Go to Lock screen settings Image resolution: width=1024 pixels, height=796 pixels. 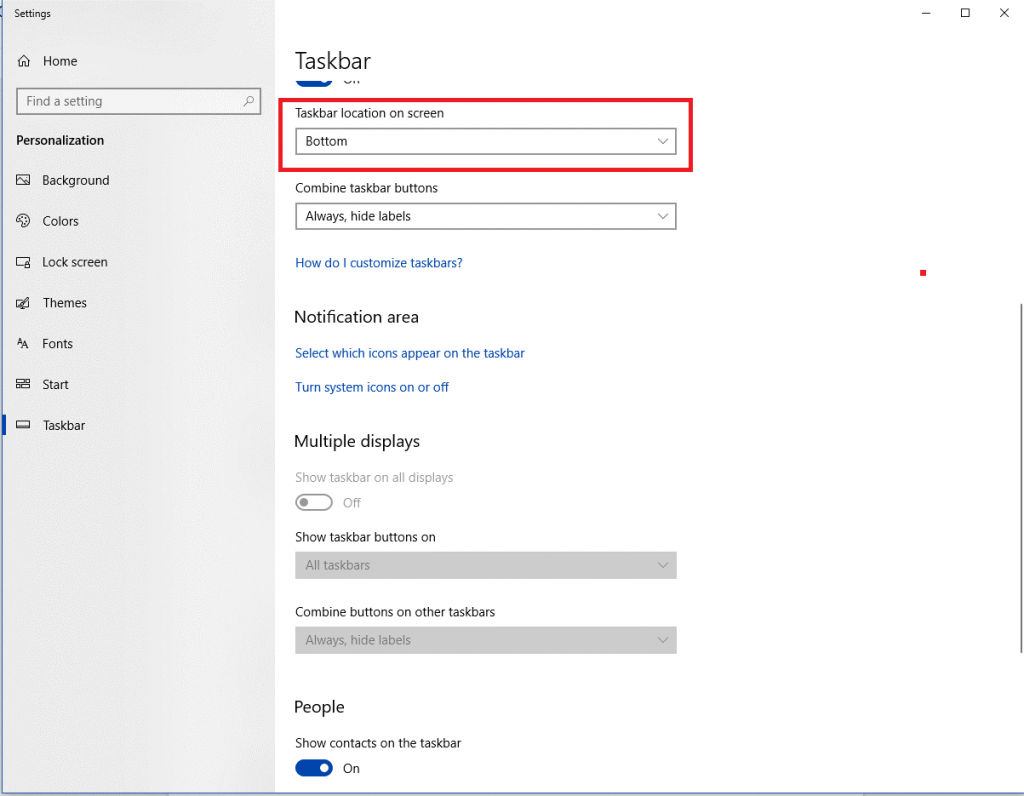pyautogui.click(x=138, y=262)
